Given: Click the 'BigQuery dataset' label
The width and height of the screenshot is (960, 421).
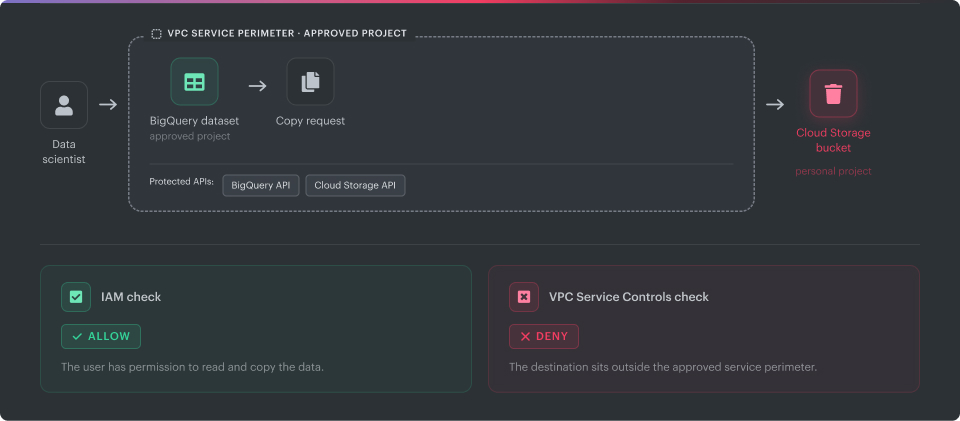Looking at the screenshot, I should (x=194, y=121).
